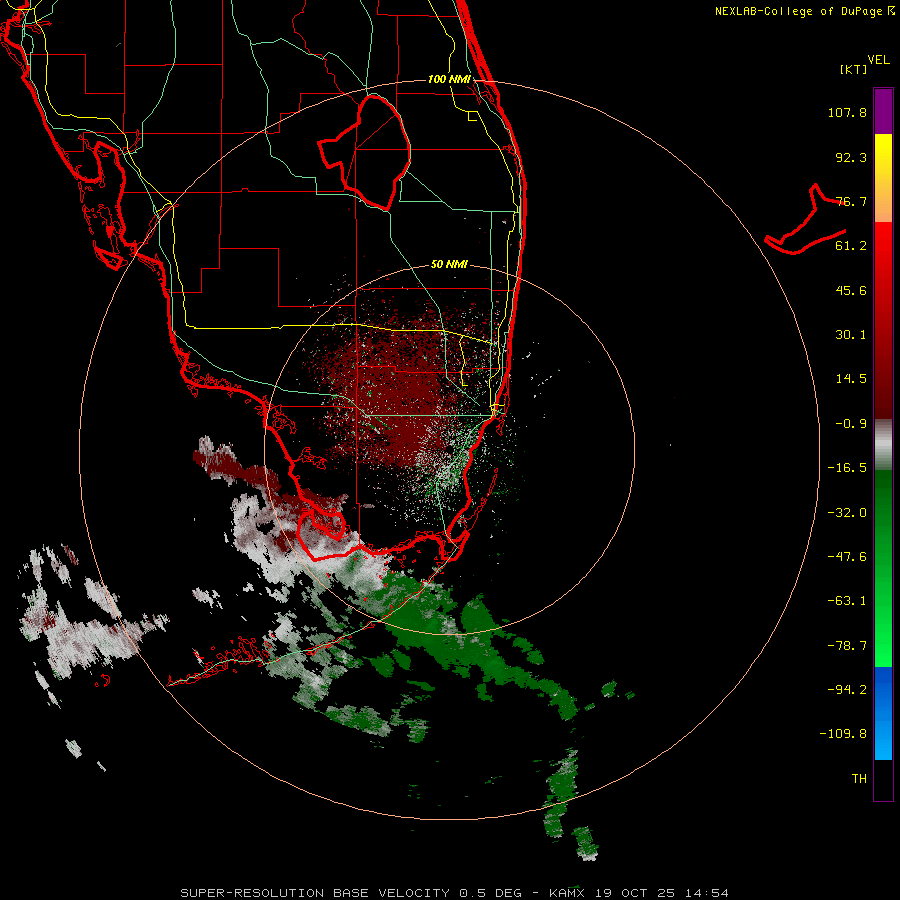The image size is (900, 900).
Task: Click the 61.2 velocity scale value
Action: coord(851,246)
